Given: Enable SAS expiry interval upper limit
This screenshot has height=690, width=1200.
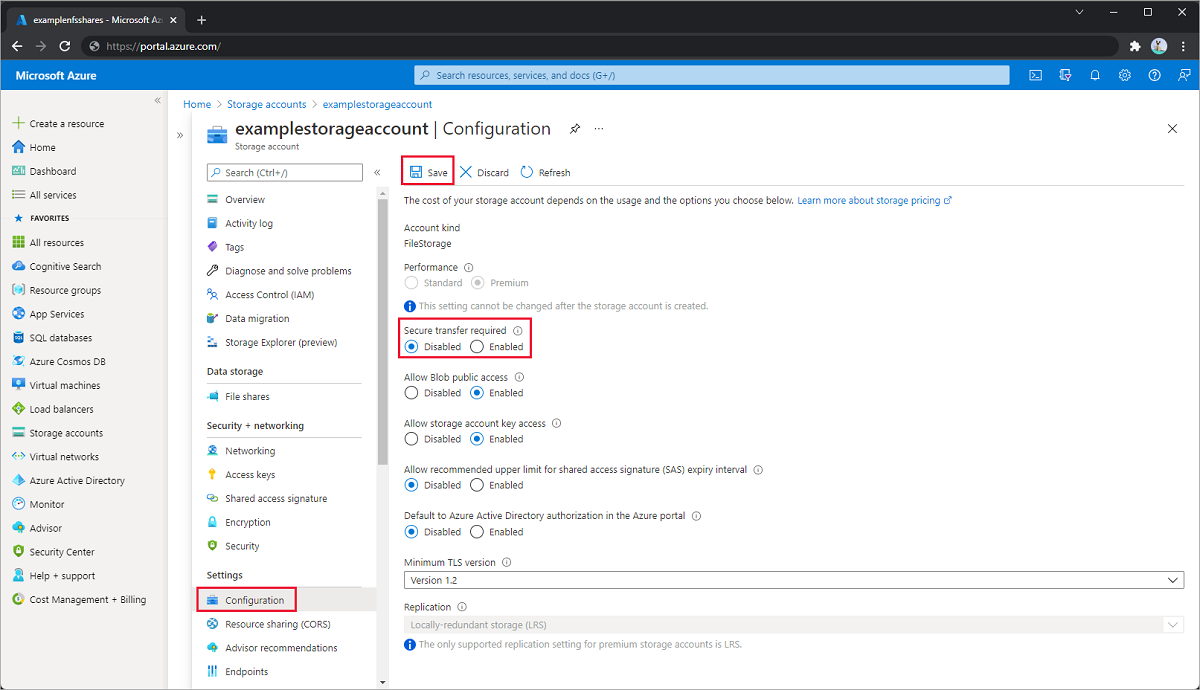Looking at the screenshot, I should click(496, 485).
